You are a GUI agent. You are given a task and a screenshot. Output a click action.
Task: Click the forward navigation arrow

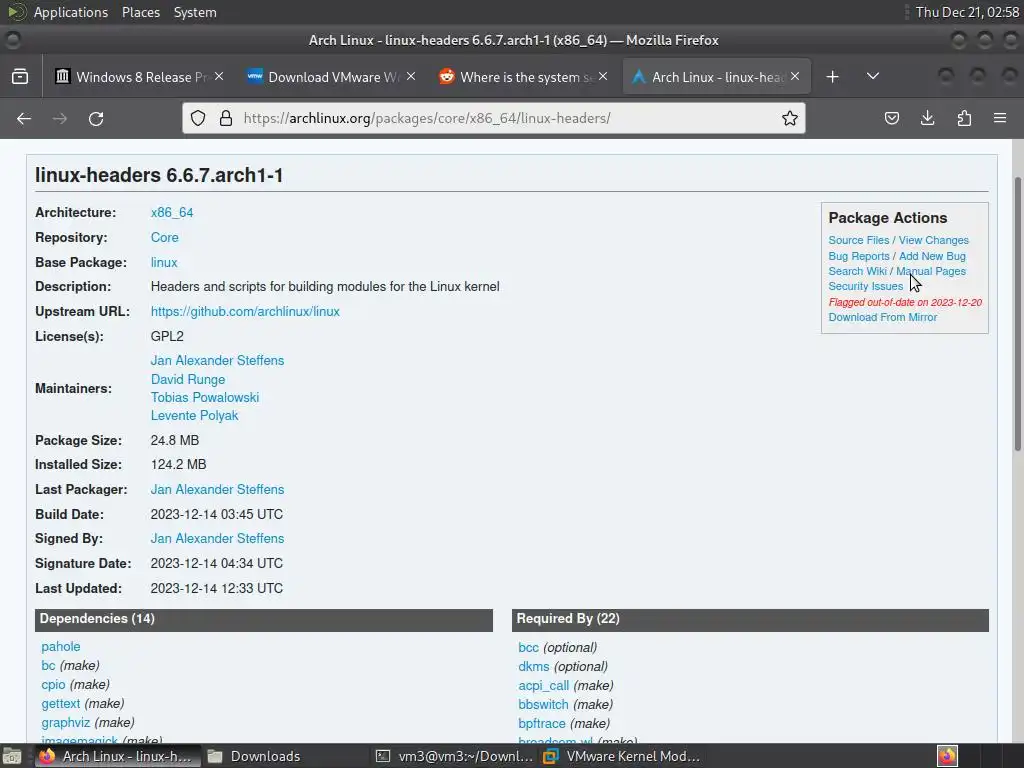tap(59, 118)
